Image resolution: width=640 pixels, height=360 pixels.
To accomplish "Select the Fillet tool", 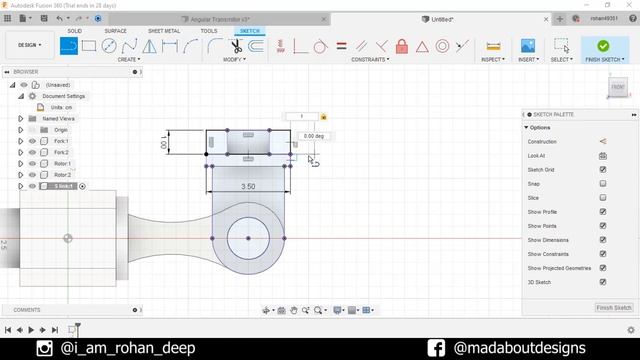I will (214, 46).
